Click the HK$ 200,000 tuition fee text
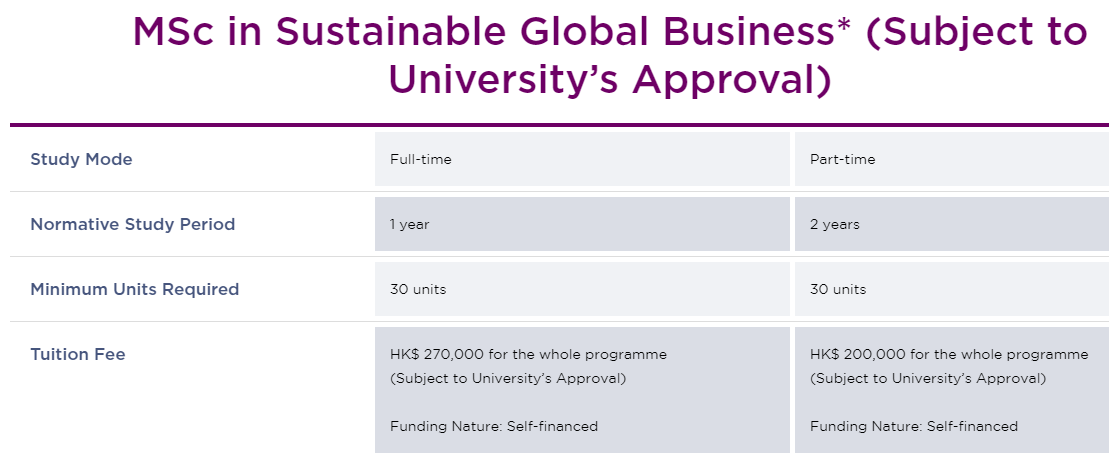The height and width of the screenshot is (456, 1109). 949,354
